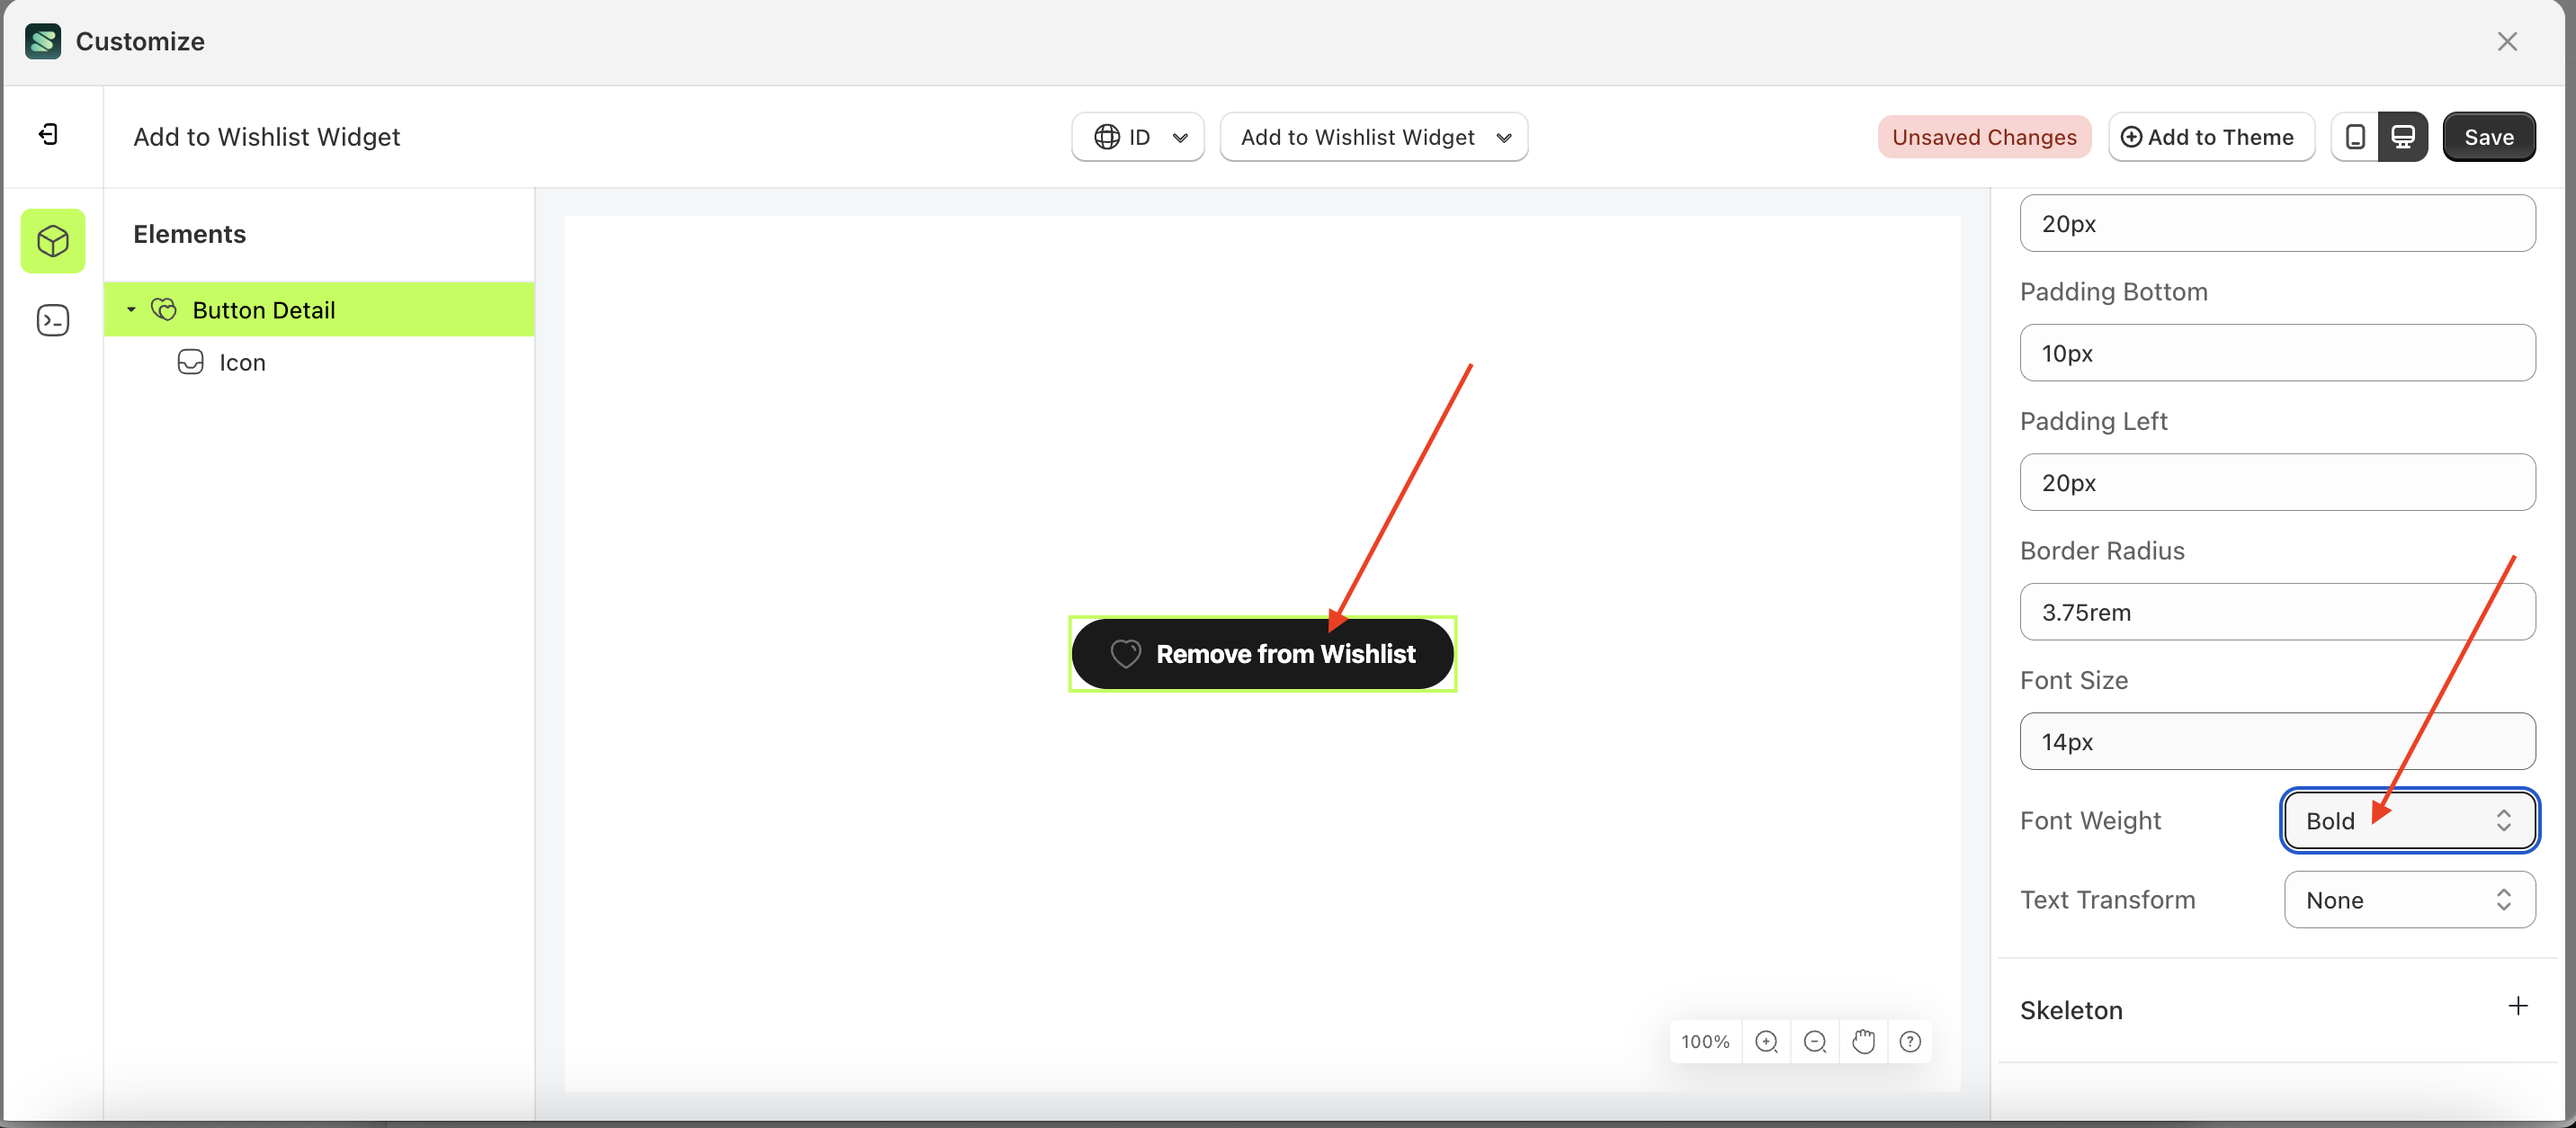The width and height of the screenshot is (2576, 1128).
Task: Edit the Border Radius value field
Action: [2277, 612]
